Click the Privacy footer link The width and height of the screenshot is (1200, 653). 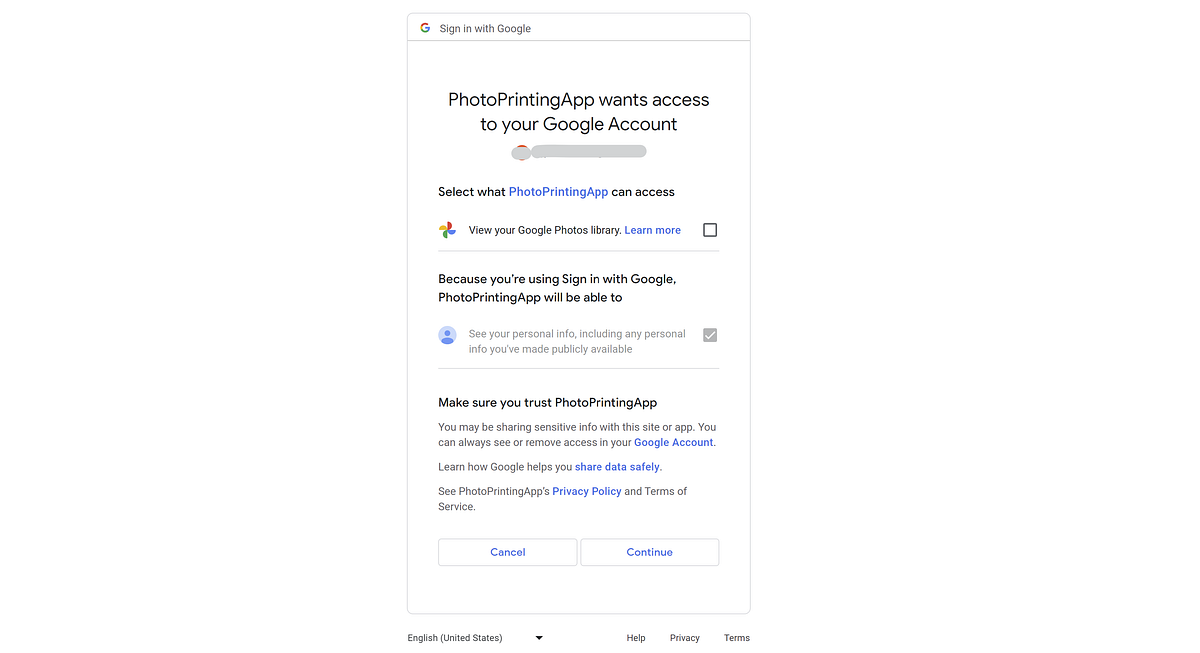[685, 637]
